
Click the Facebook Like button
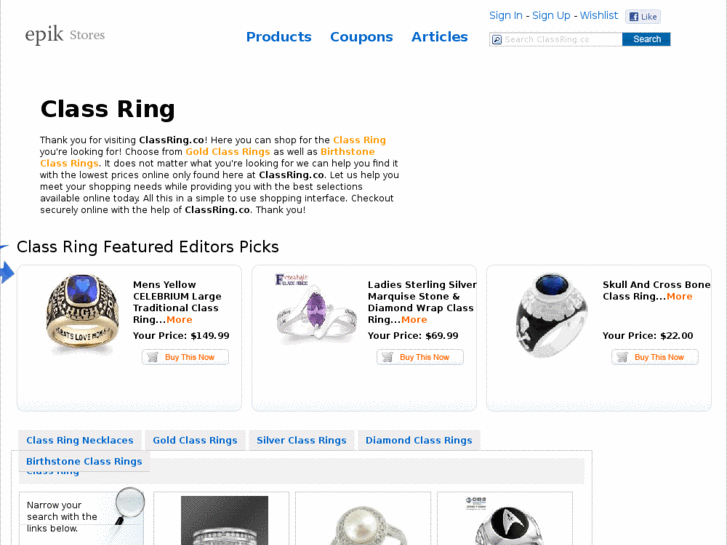(643, 17)
